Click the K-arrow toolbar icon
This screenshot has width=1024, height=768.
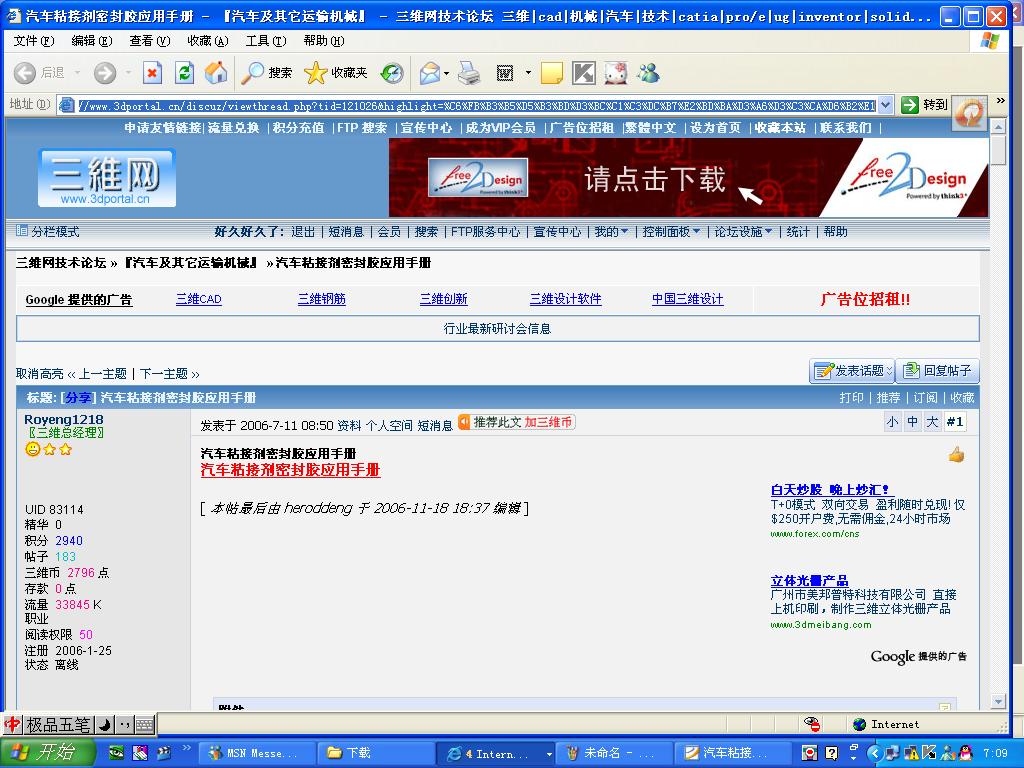(x=584, y=72)
